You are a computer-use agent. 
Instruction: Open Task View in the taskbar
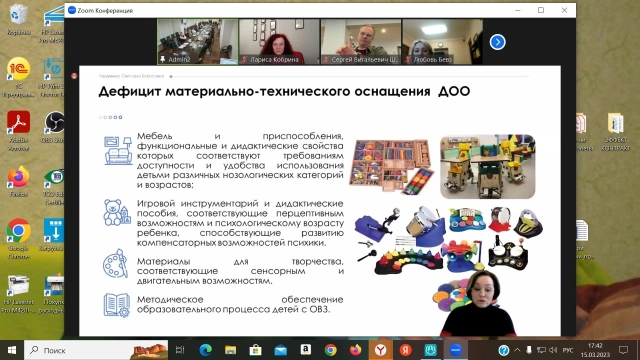pos(180,350)
